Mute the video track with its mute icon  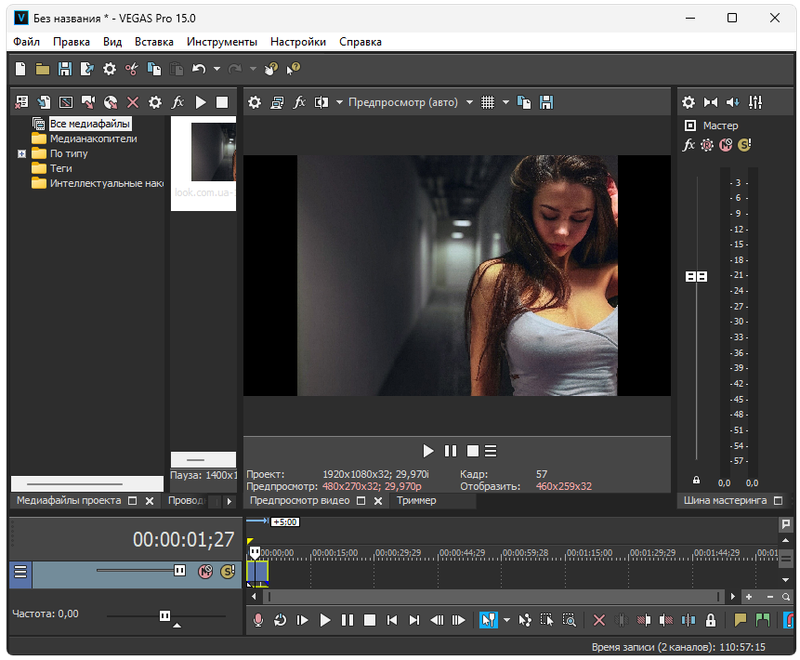click(x=205, y=571)
